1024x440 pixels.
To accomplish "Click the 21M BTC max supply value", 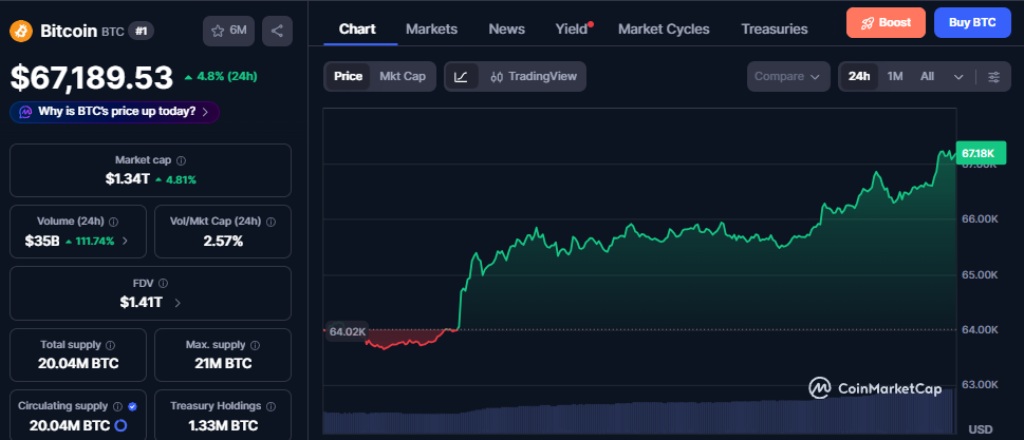I will (x=223, y=364).
